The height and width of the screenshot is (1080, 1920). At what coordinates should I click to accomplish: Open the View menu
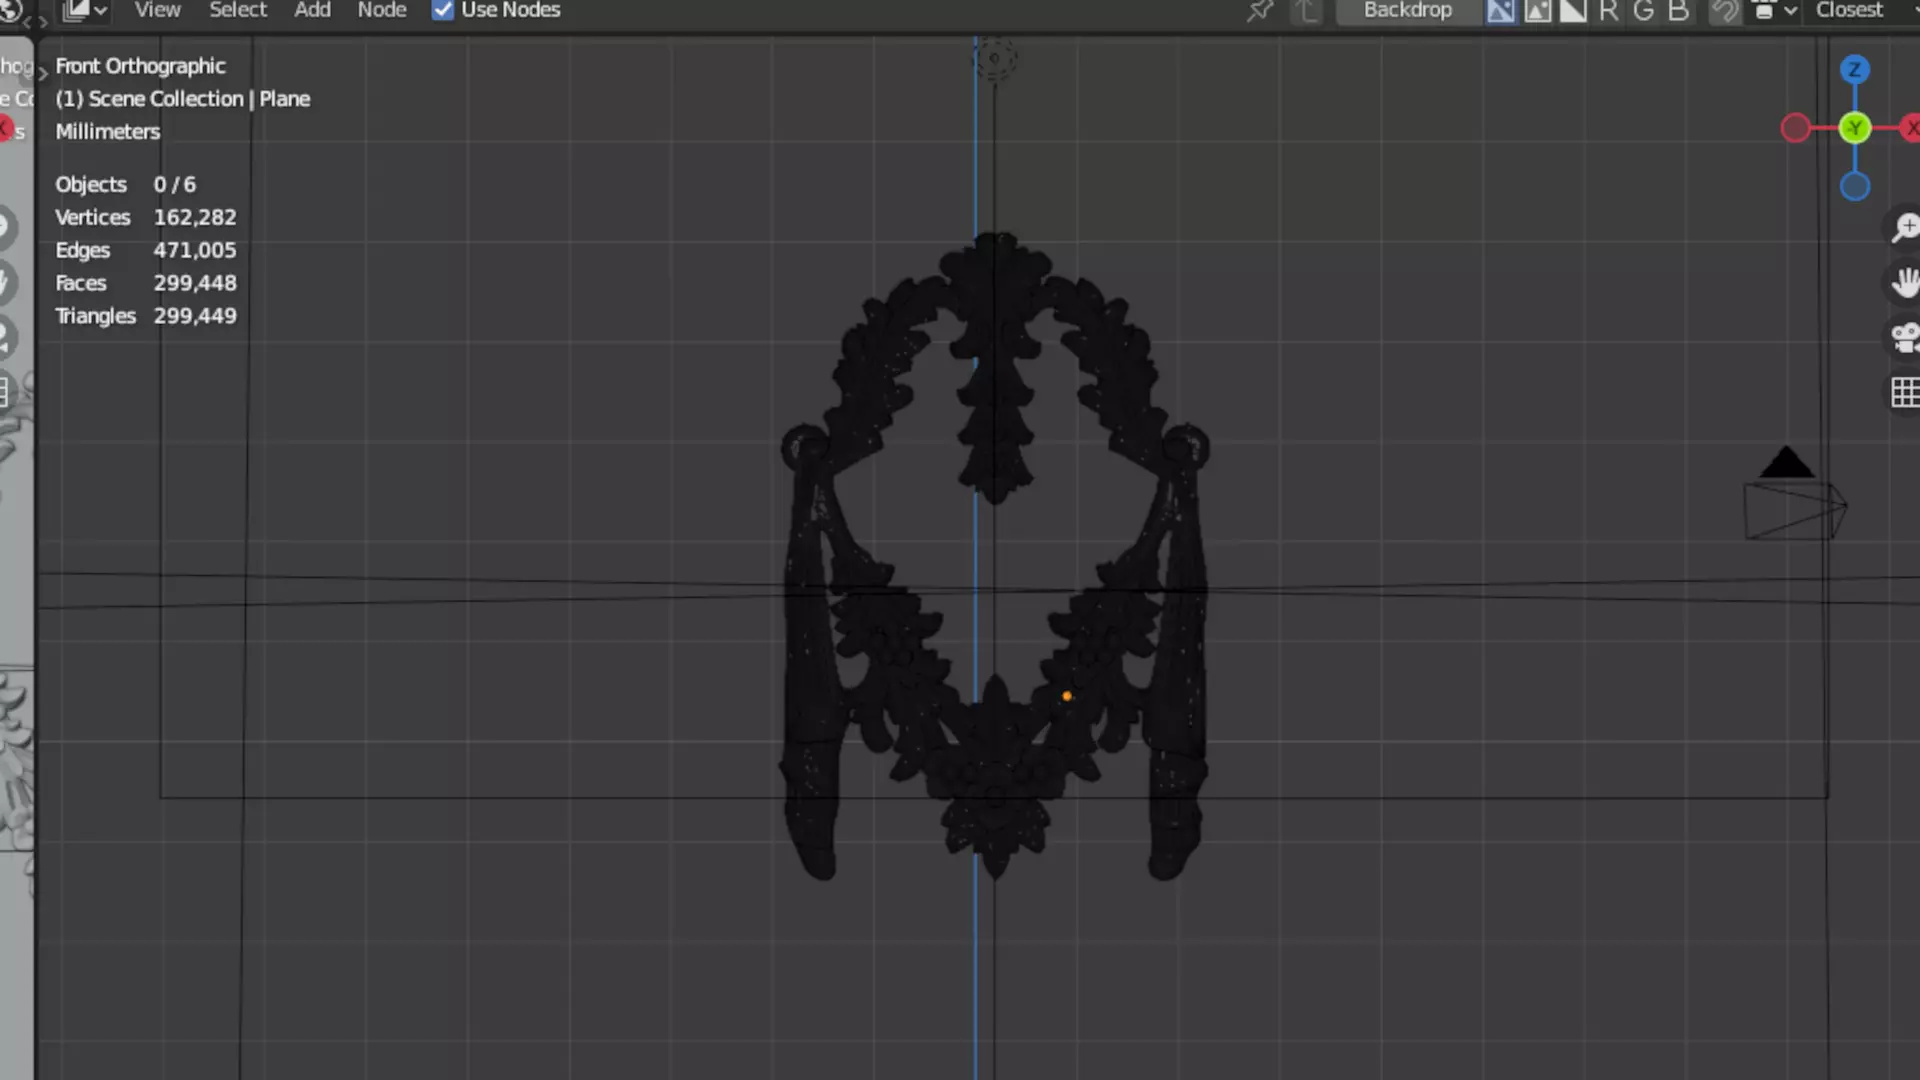(x=157, y=10)
